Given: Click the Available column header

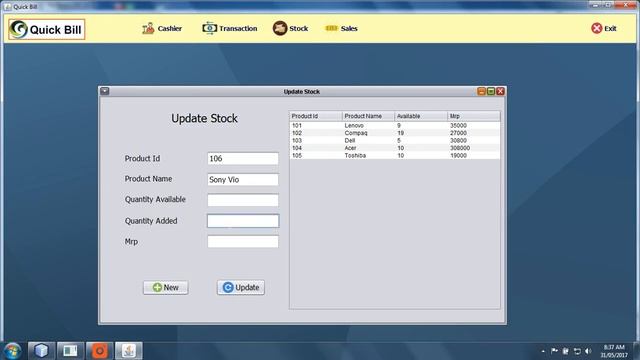Looking at the screenshot, I should pyautogui.click(x=421, y=116).
